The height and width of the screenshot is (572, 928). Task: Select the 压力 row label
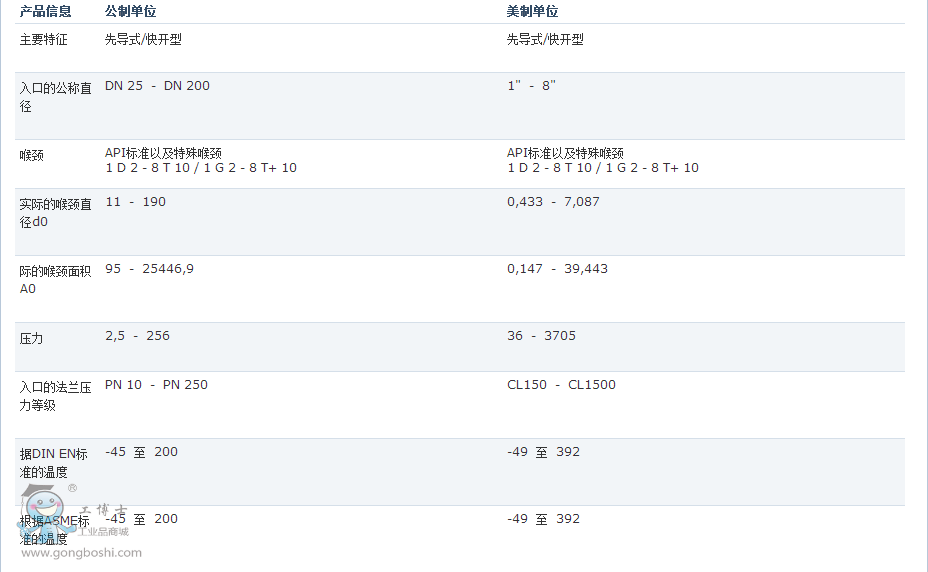coord(32,339)
